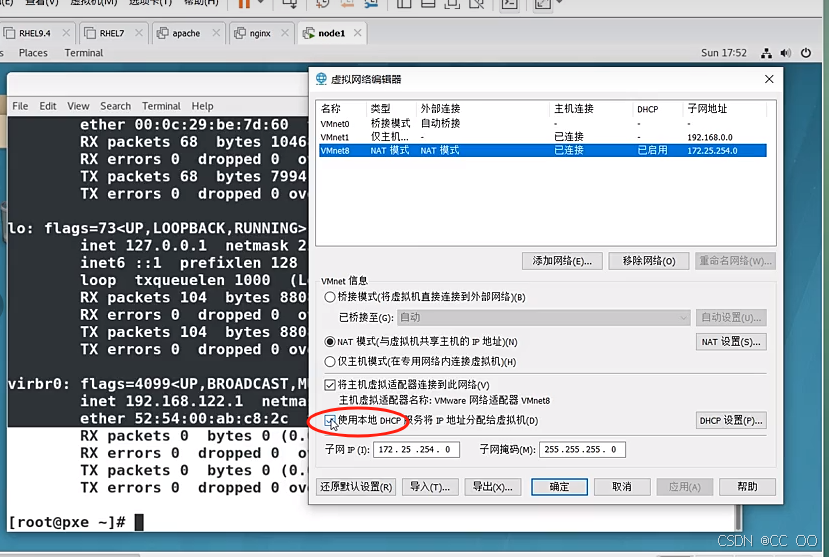Viewport: 829px width, 557px height.
Task: Select the node1 tab
Action: [331, 33]
